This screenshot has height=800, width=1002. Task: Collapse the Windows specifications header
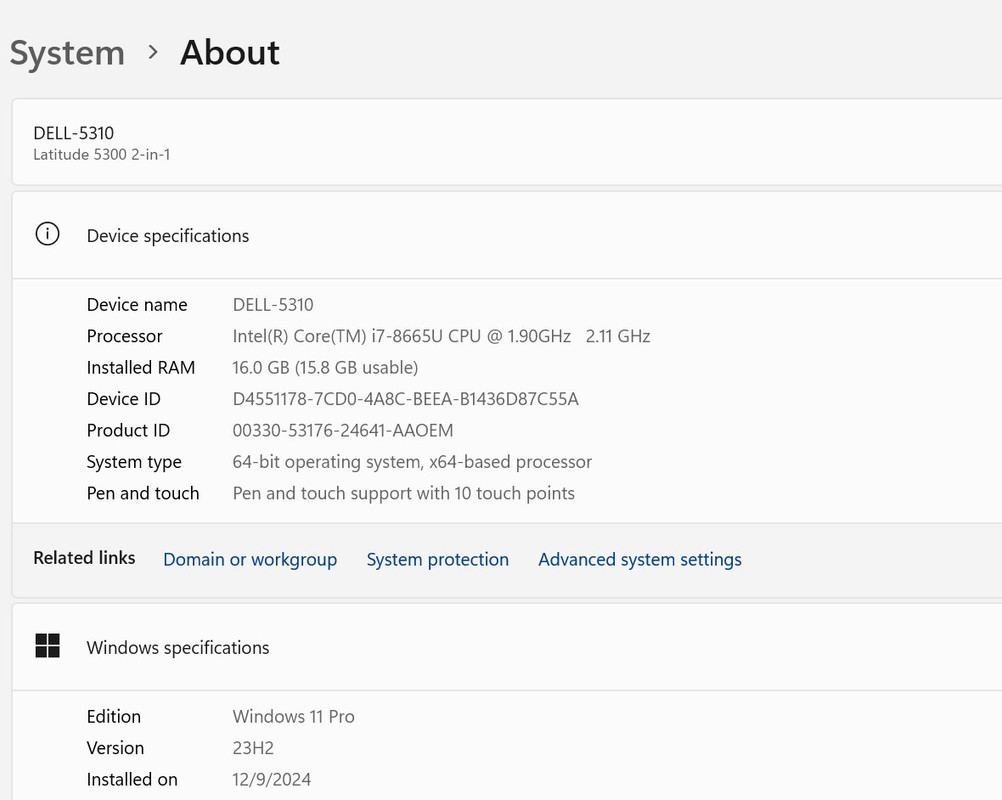[x=507, y=647]
